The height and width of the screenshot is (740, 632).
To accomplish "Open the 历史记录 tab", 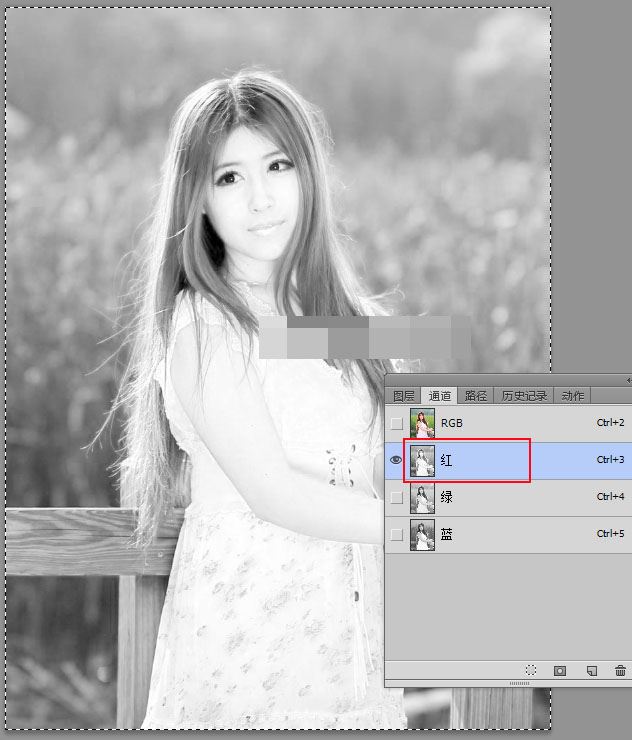I will 524,396.
